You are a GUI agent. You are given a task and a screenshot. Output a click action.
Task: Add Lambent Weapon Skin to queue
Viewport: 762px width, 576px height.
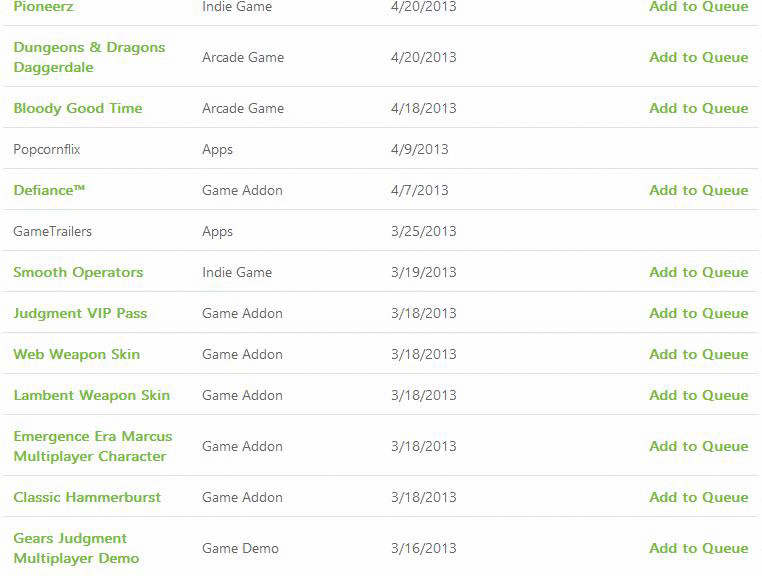pos(698,395)
